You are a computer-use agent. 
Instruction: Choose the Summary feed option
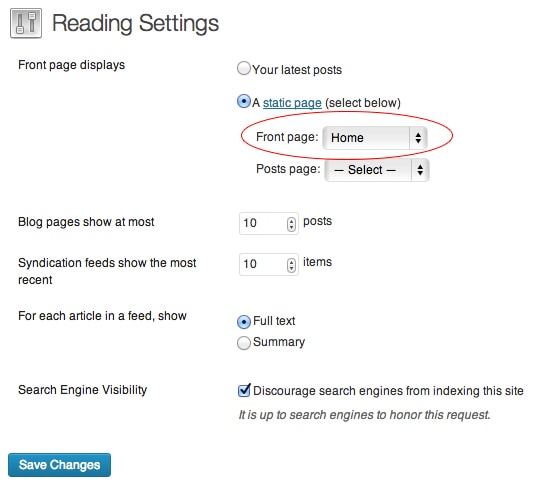click(244, 343)
